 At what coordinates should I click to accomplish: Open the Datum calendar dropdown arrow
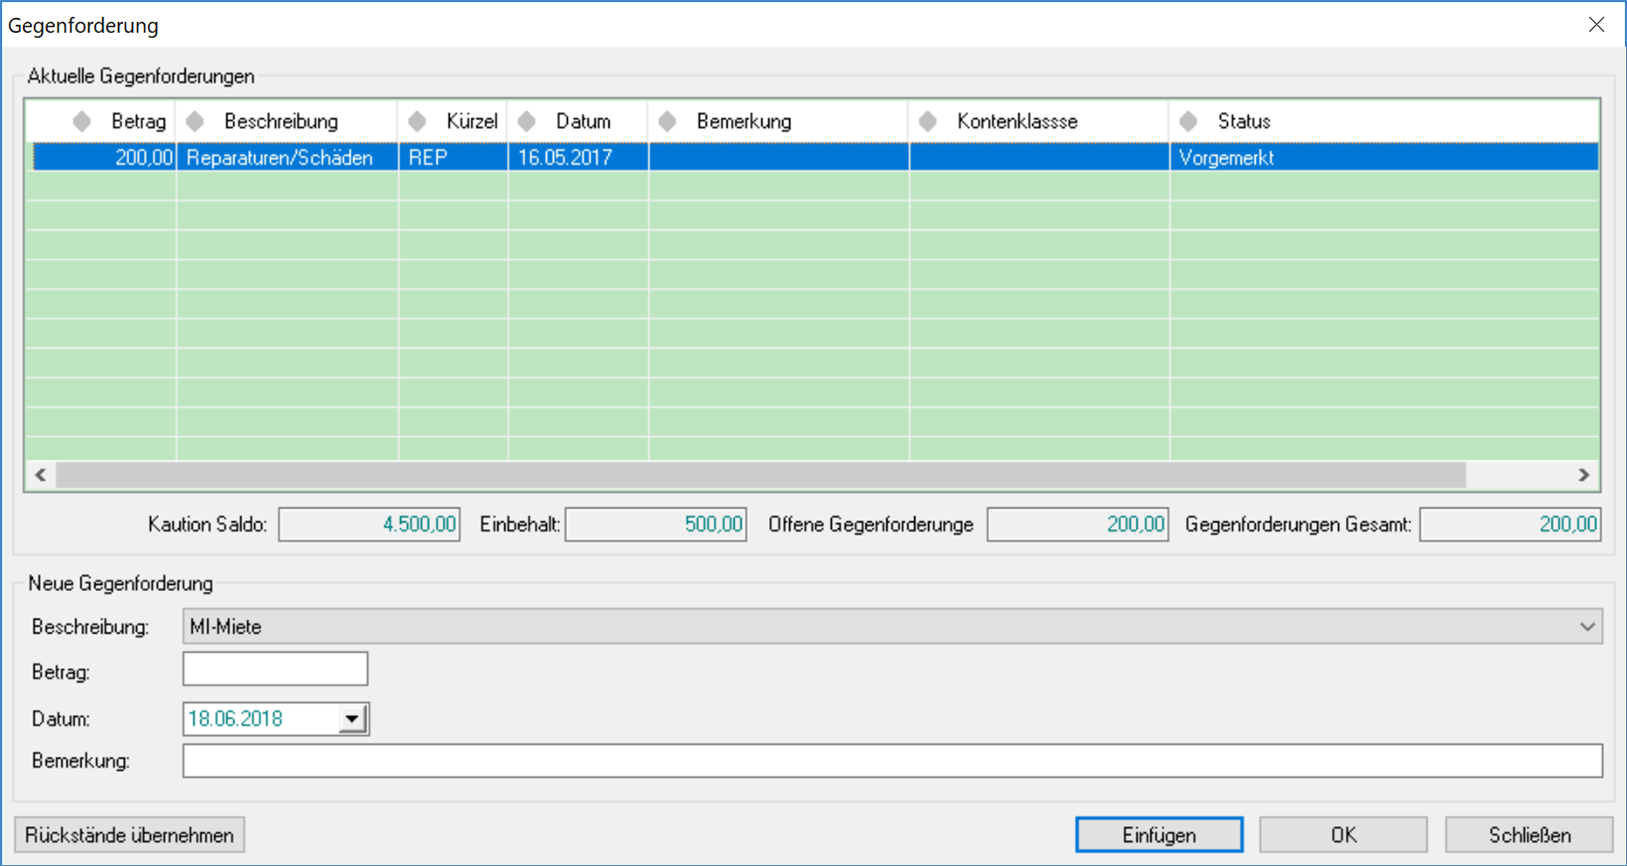(x=352, y=719)
